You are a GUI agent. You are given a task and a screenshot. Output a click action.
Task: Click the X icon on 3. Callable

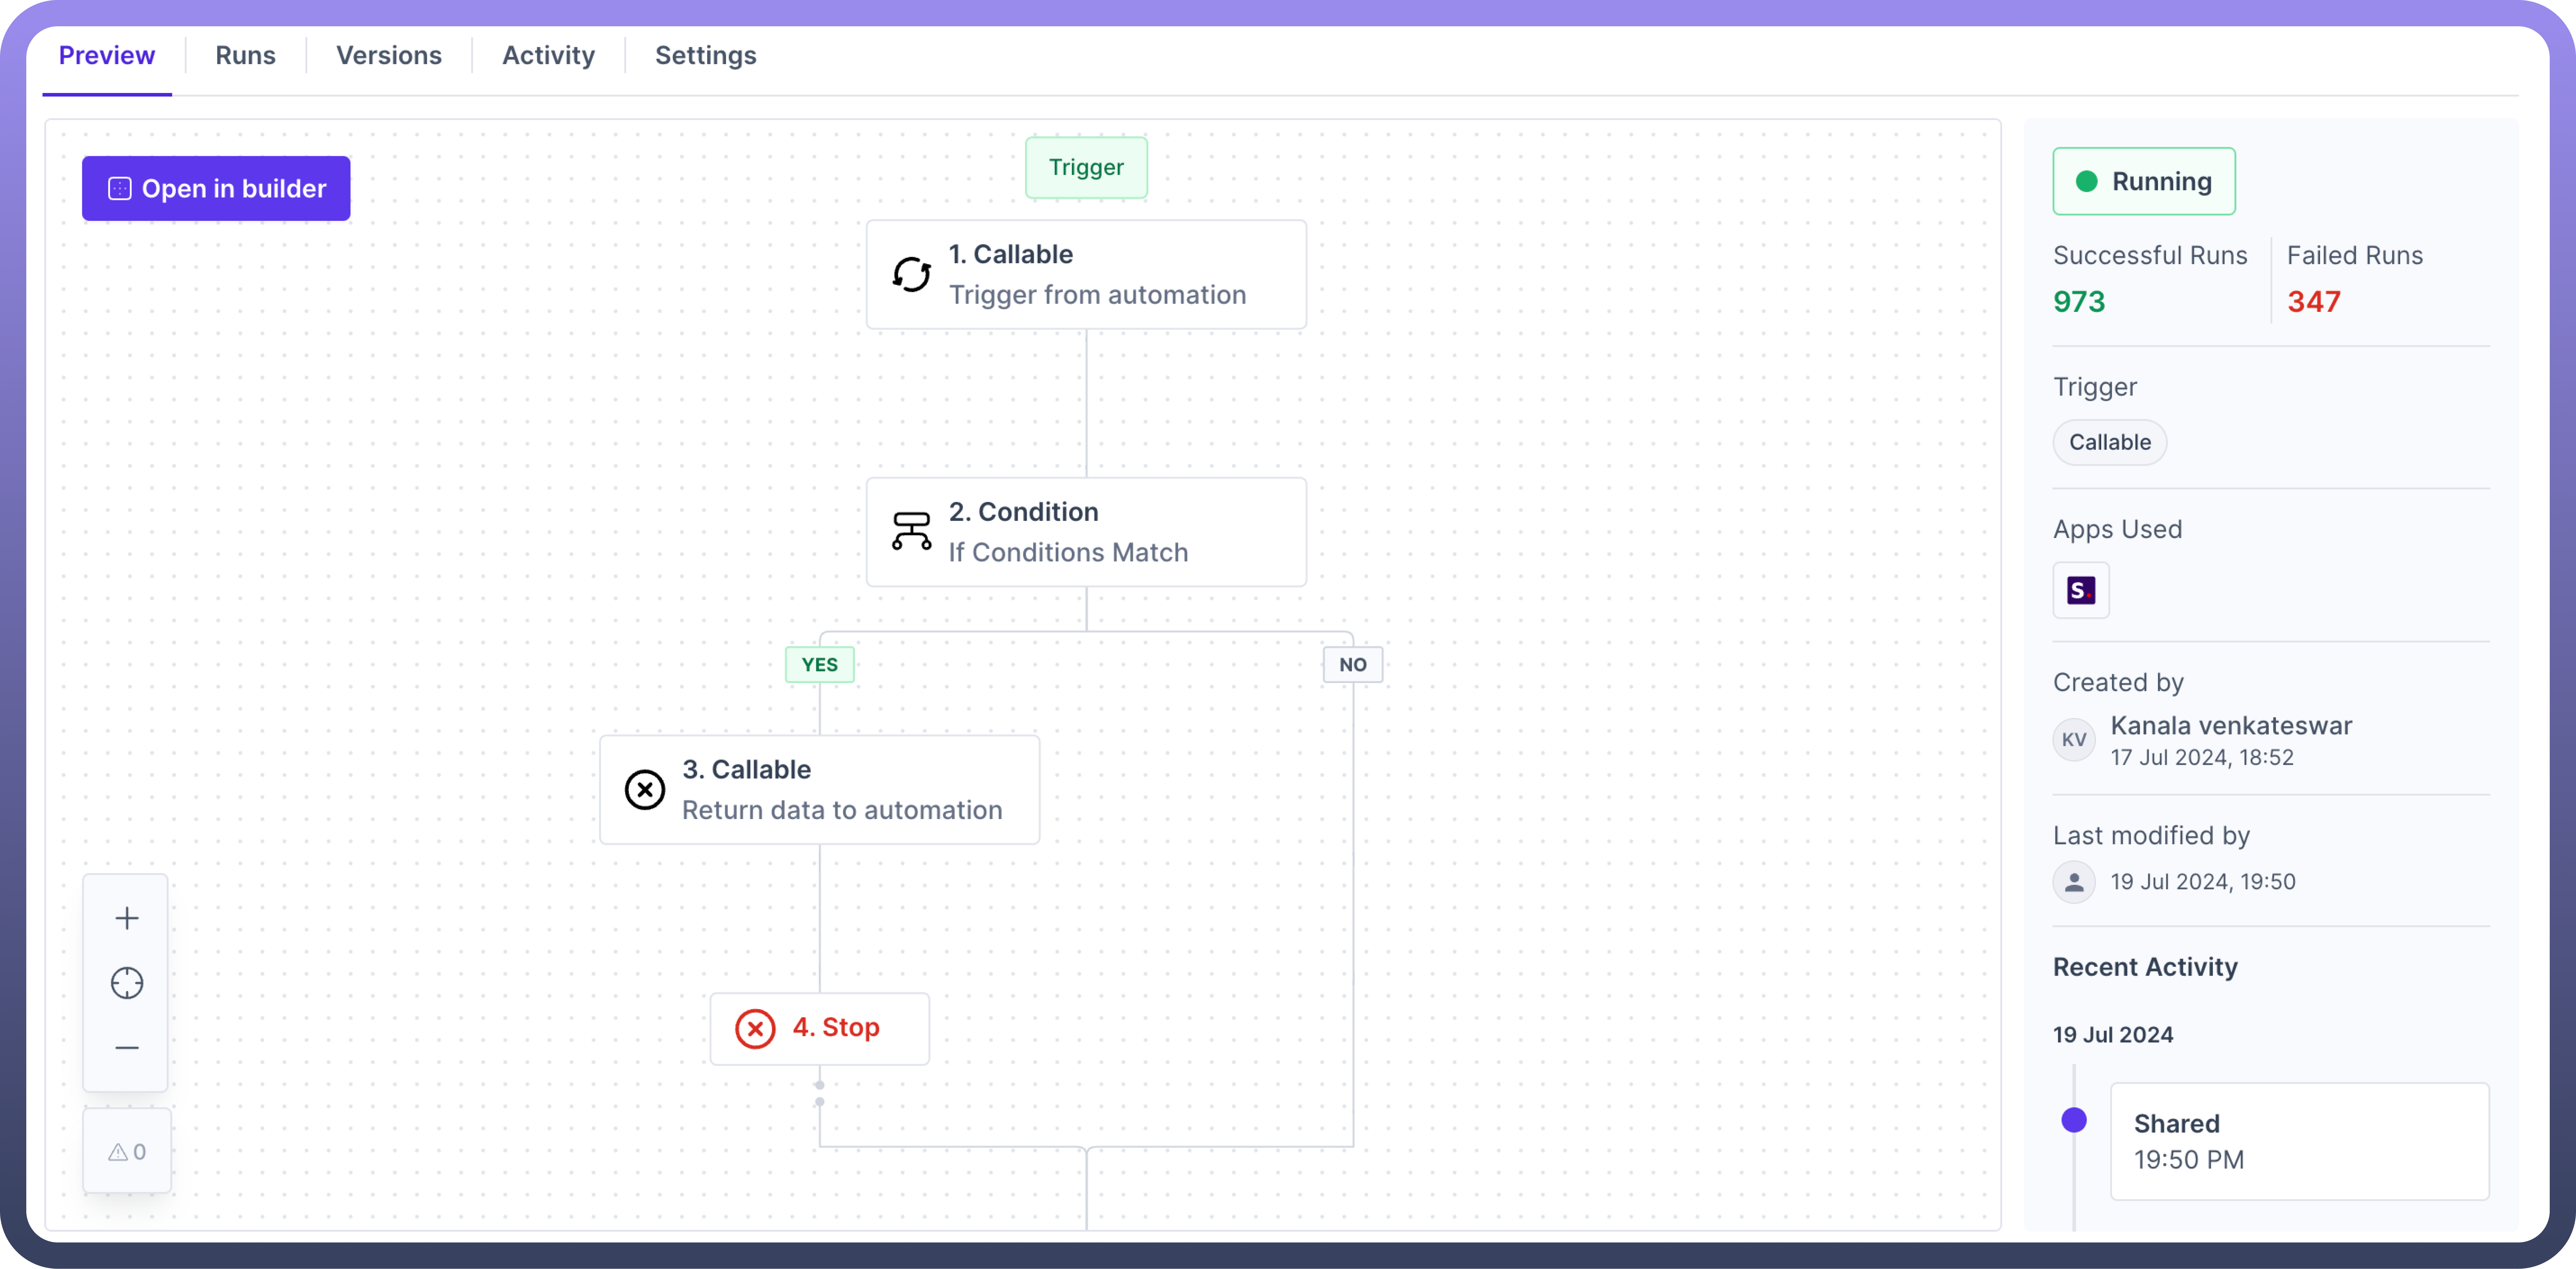pos(645,789)
